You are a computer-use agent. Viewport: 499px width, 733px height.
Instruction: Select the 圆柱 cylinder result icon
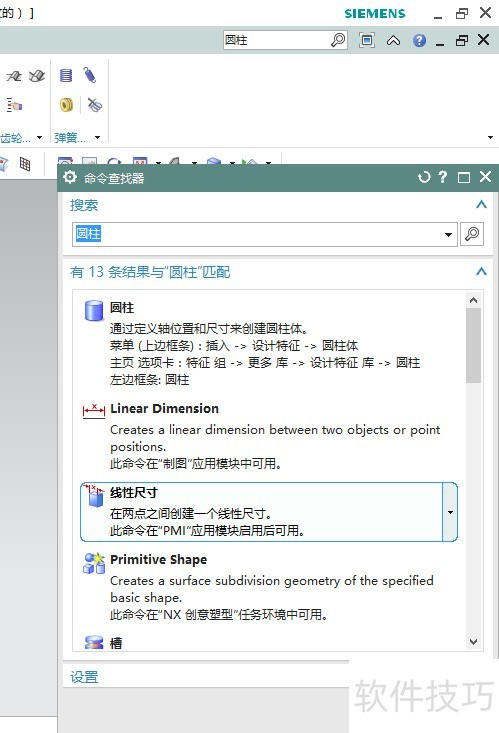[94, 310]
